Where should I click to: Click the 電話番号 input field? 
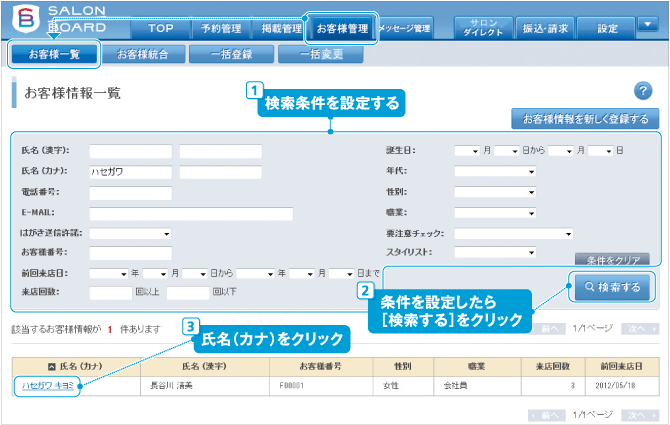point(130,192)
